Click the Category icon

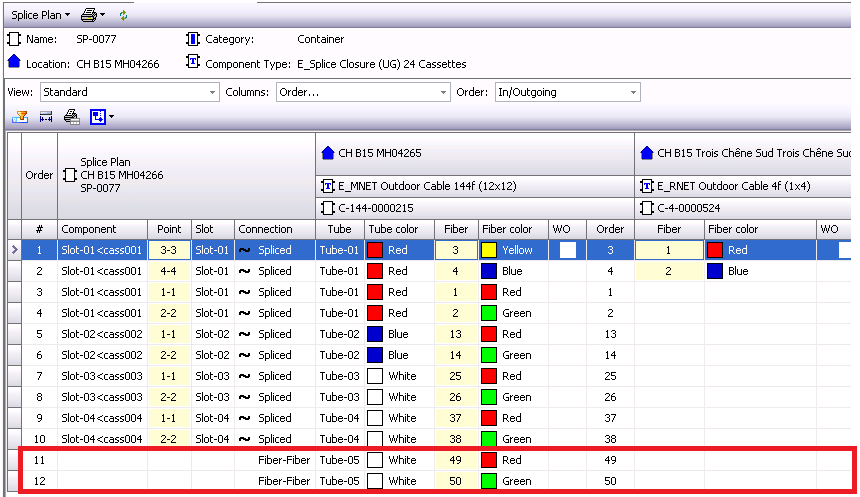(x=193, y=39)
